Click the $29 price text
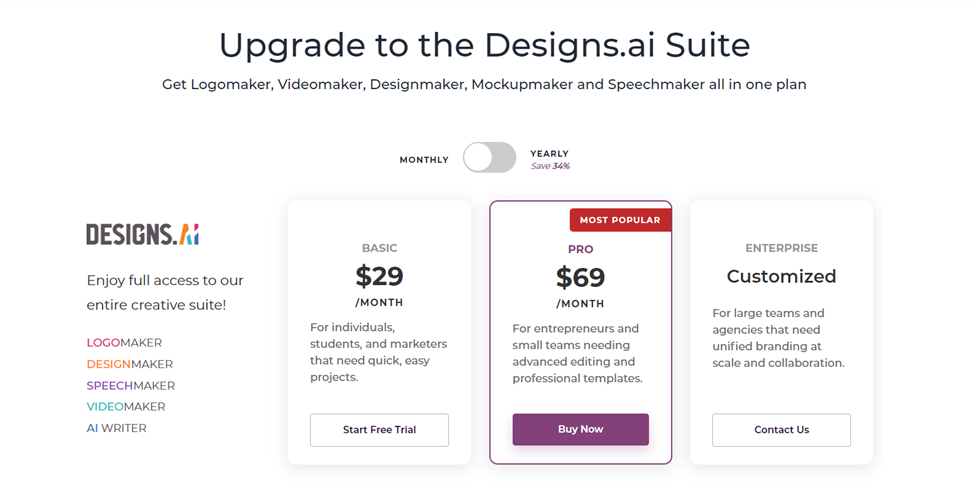 click(379, 276)
